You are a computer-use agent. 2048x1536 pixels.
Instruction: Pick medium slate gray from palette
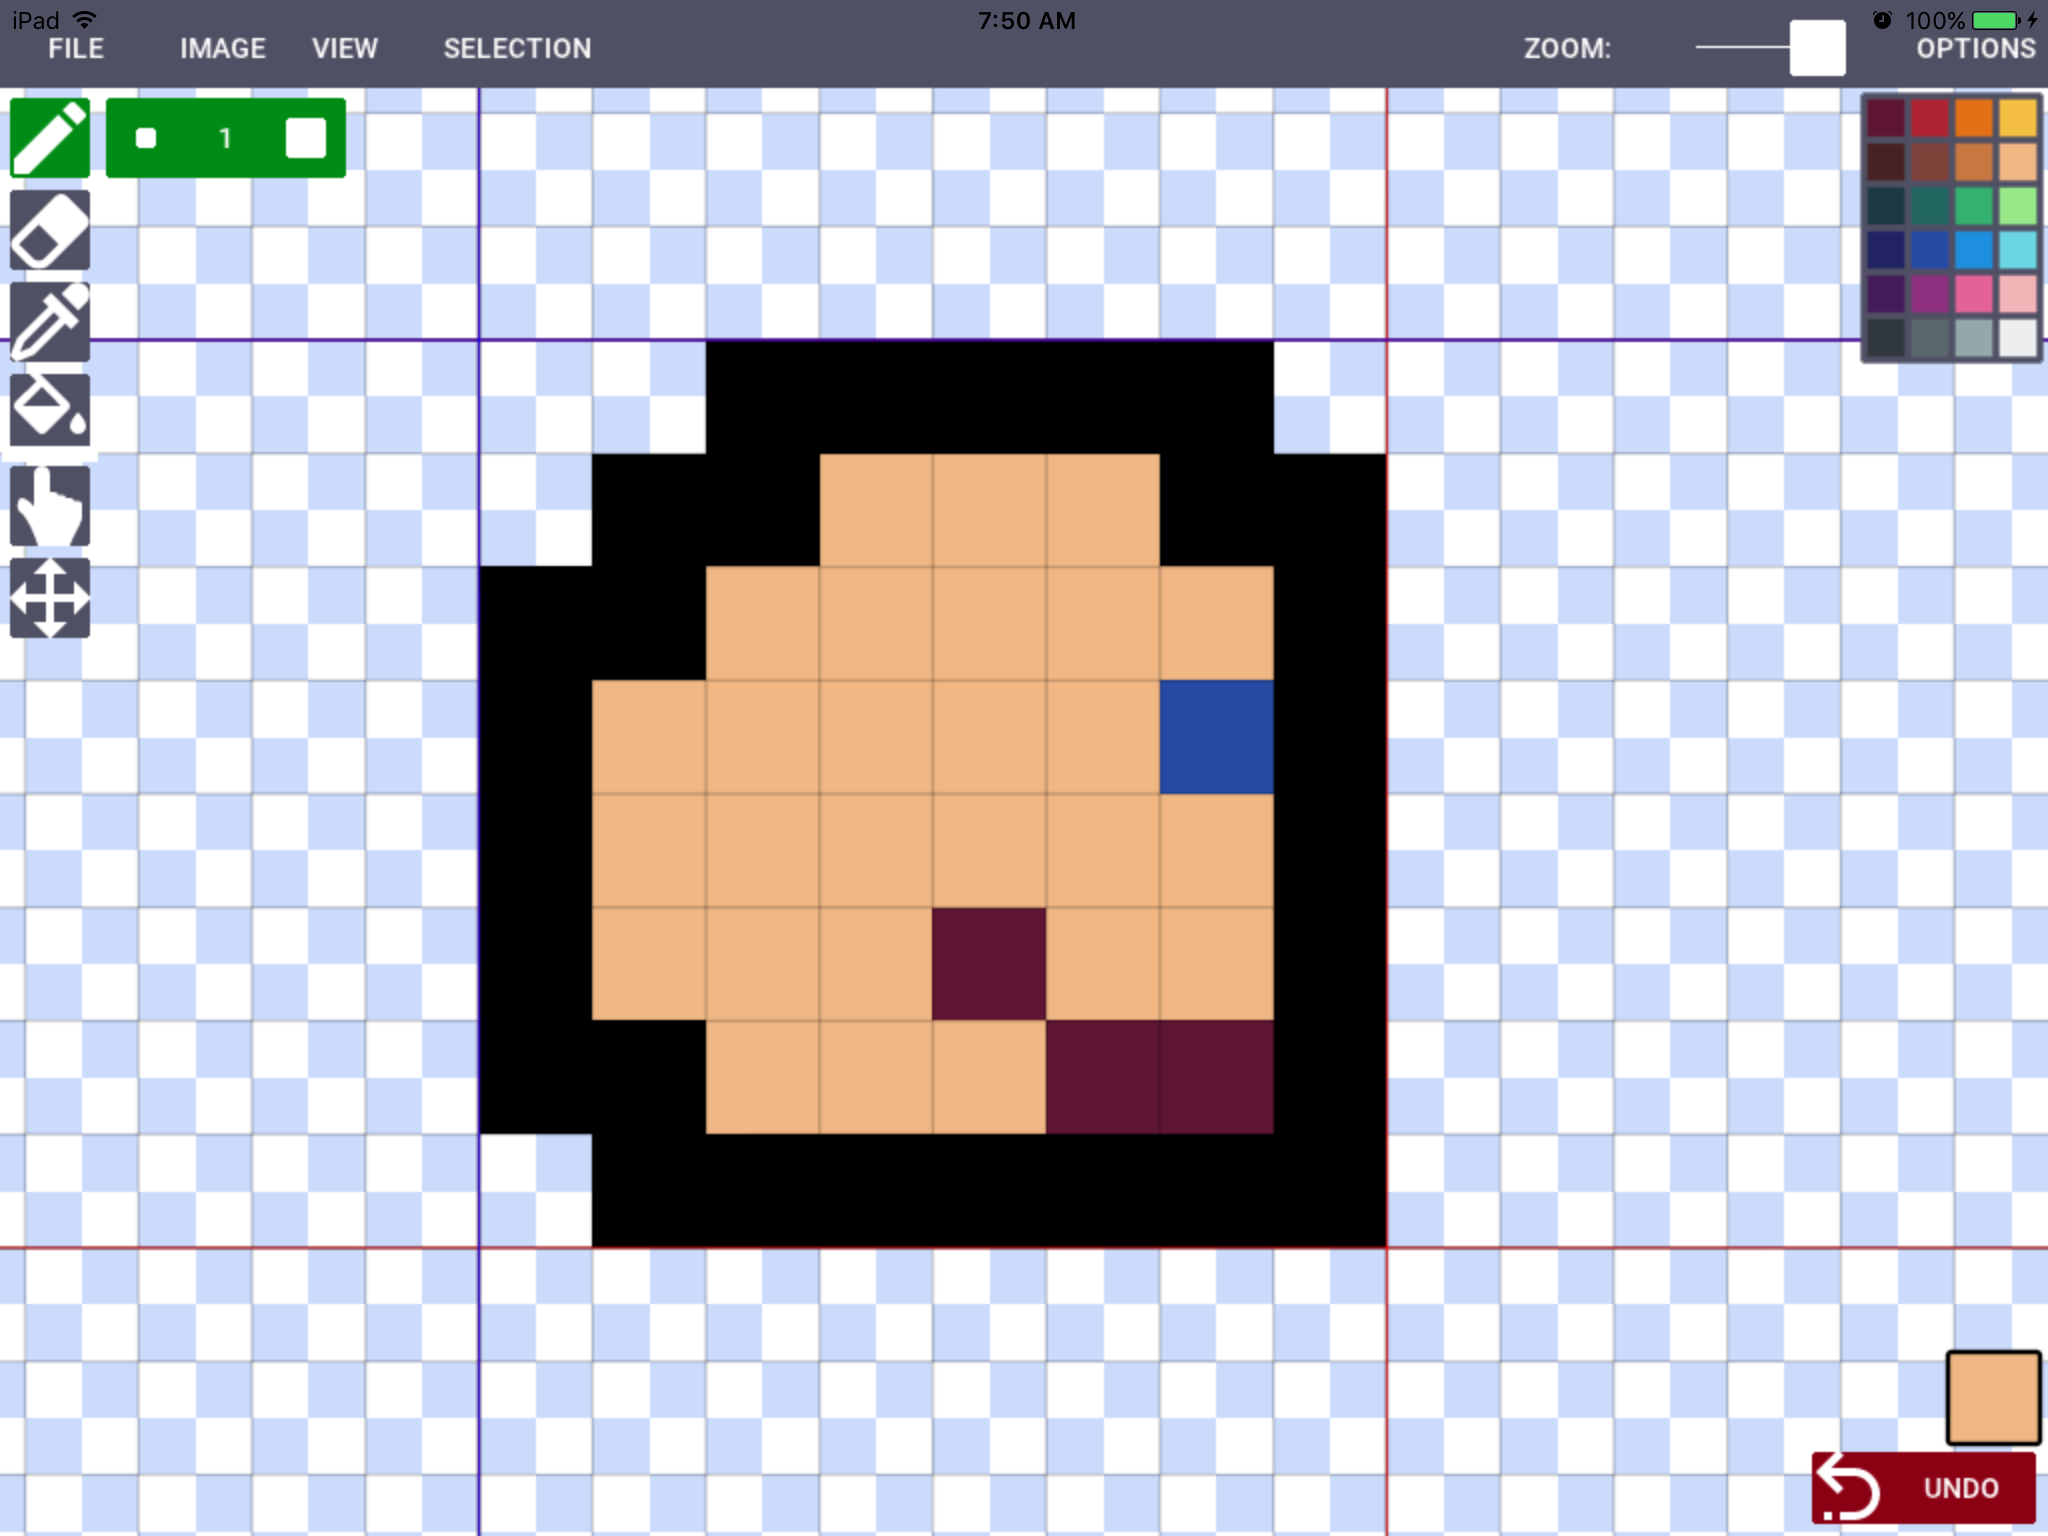(x=1930, y=338)
